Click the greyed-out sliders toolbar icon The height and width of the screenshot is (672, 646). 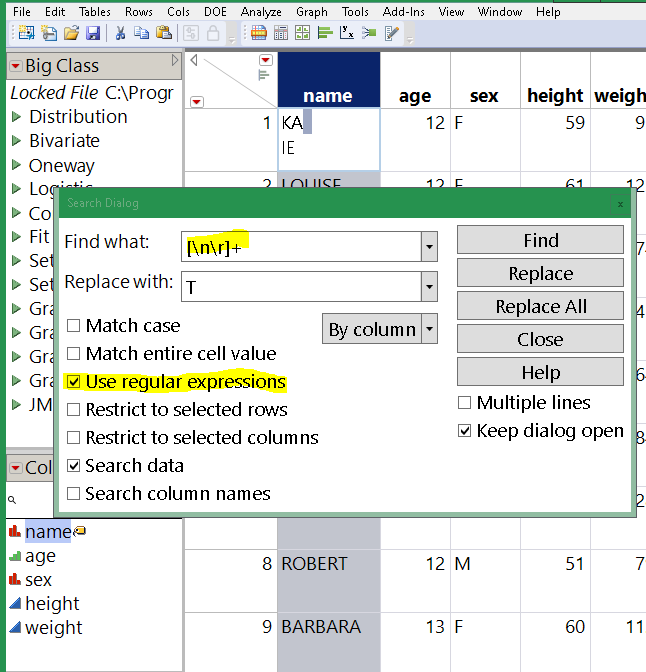pos(191,33)
